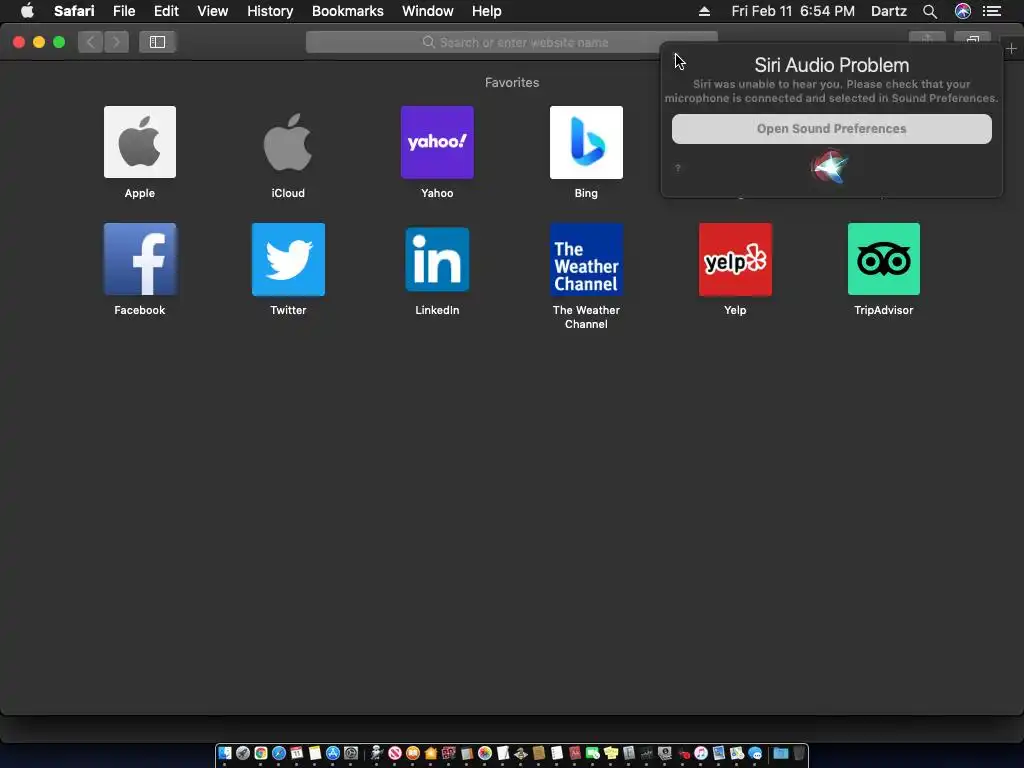Open the Help menu
1024x768 pixels.
tap(487, 11)
